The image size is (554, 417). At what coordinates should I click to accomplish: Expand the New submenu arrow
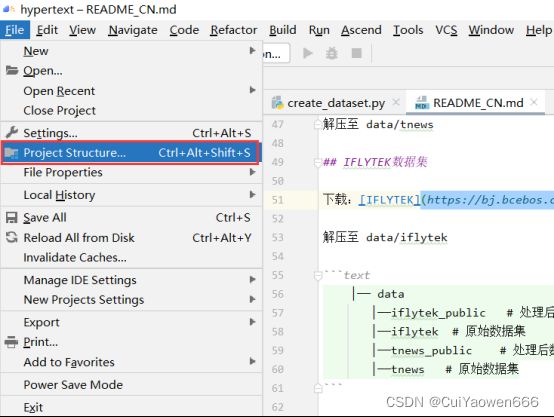252,51
